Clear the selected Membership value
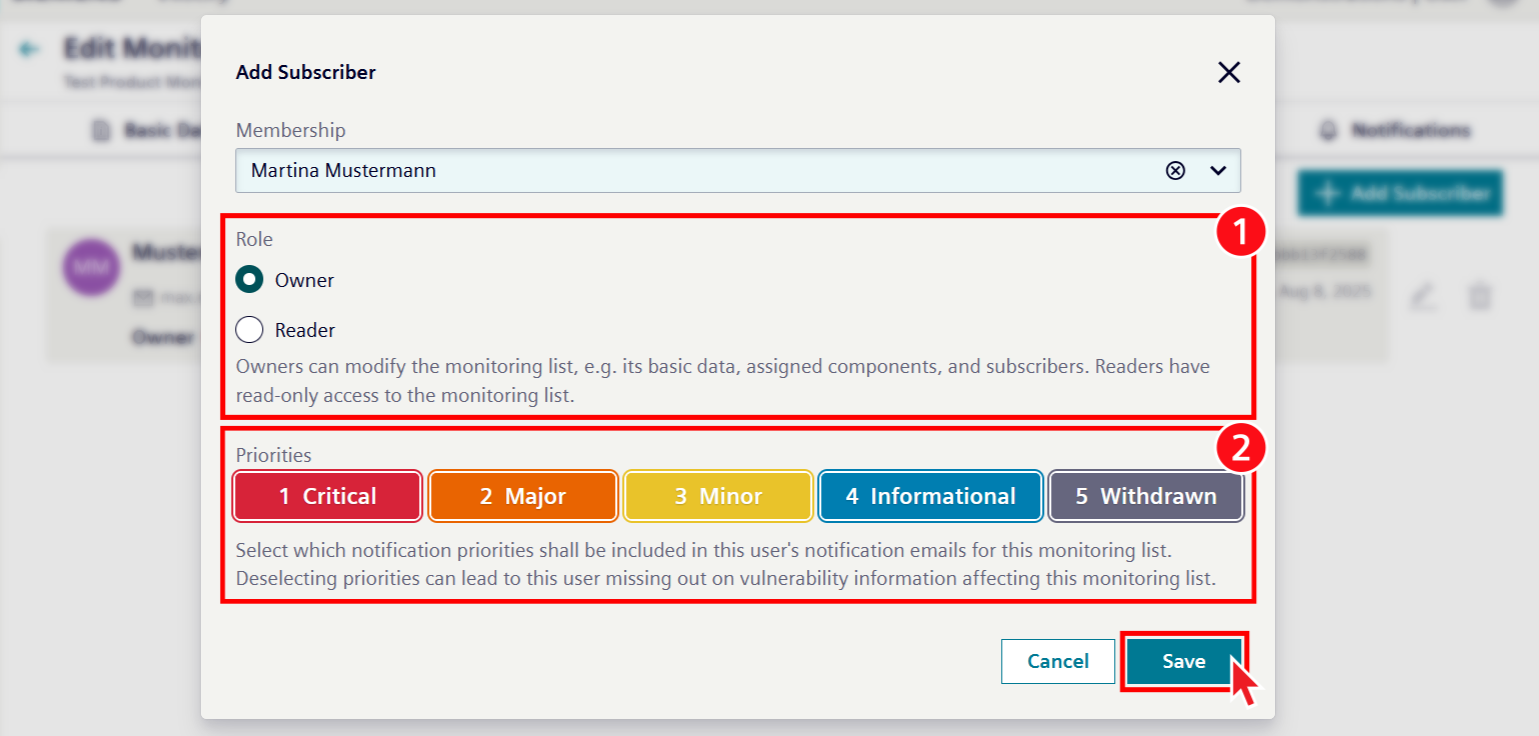Image resolution: width=1539 pixels, height=736 pixels. click(1176, 171)
